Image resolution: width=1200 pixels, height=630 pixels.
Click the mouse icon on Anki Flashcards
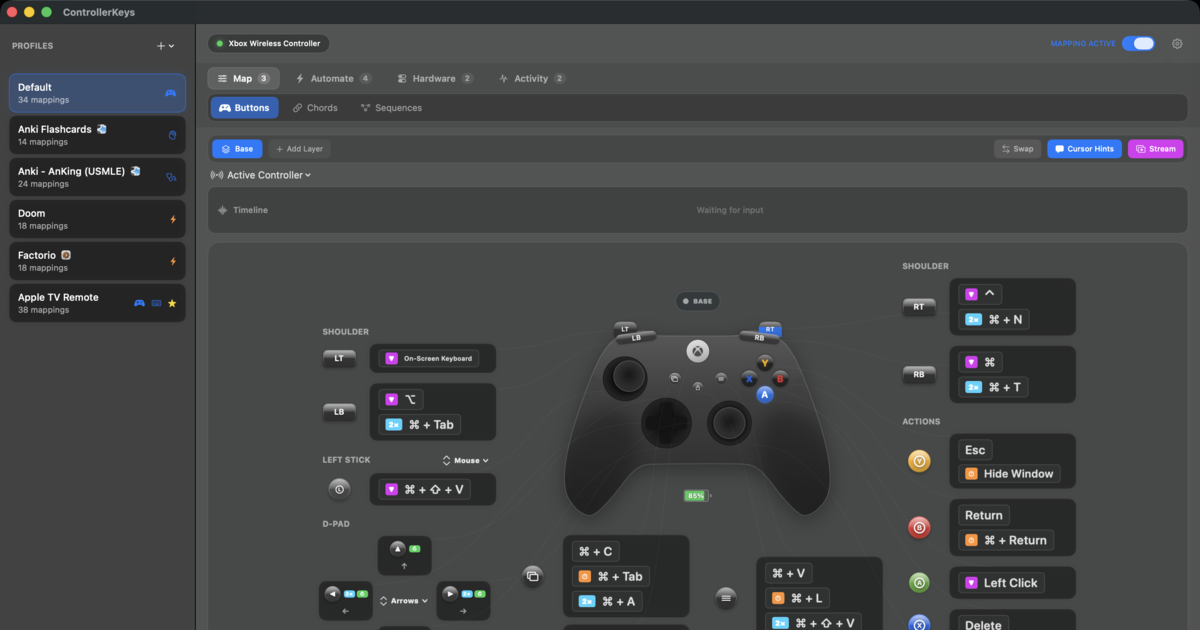(x=172, y=135)
